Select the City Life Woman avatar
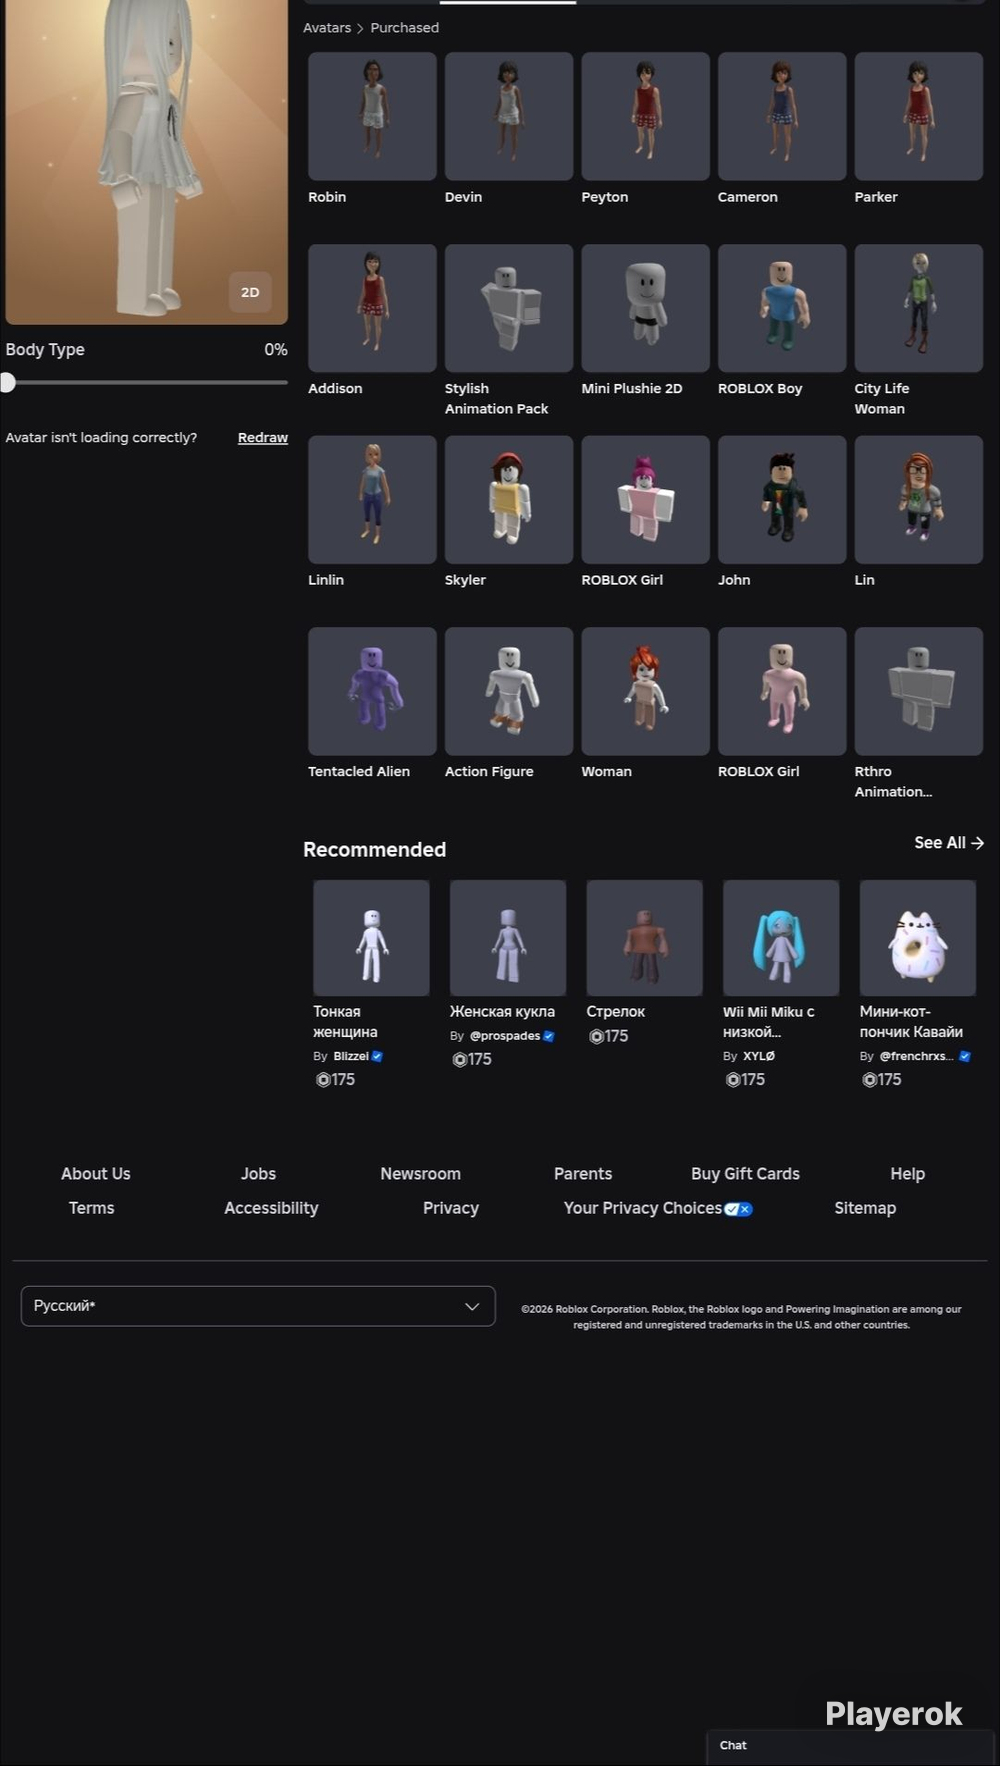Screen dimensions: 1000x1766 pos(918,308)
